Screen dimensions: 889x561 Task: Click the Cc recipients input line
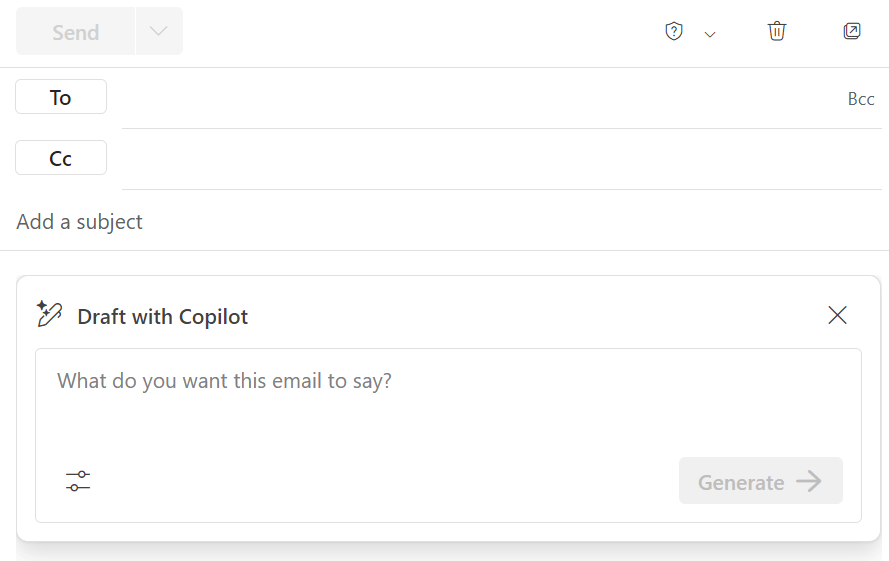[500, 159]
